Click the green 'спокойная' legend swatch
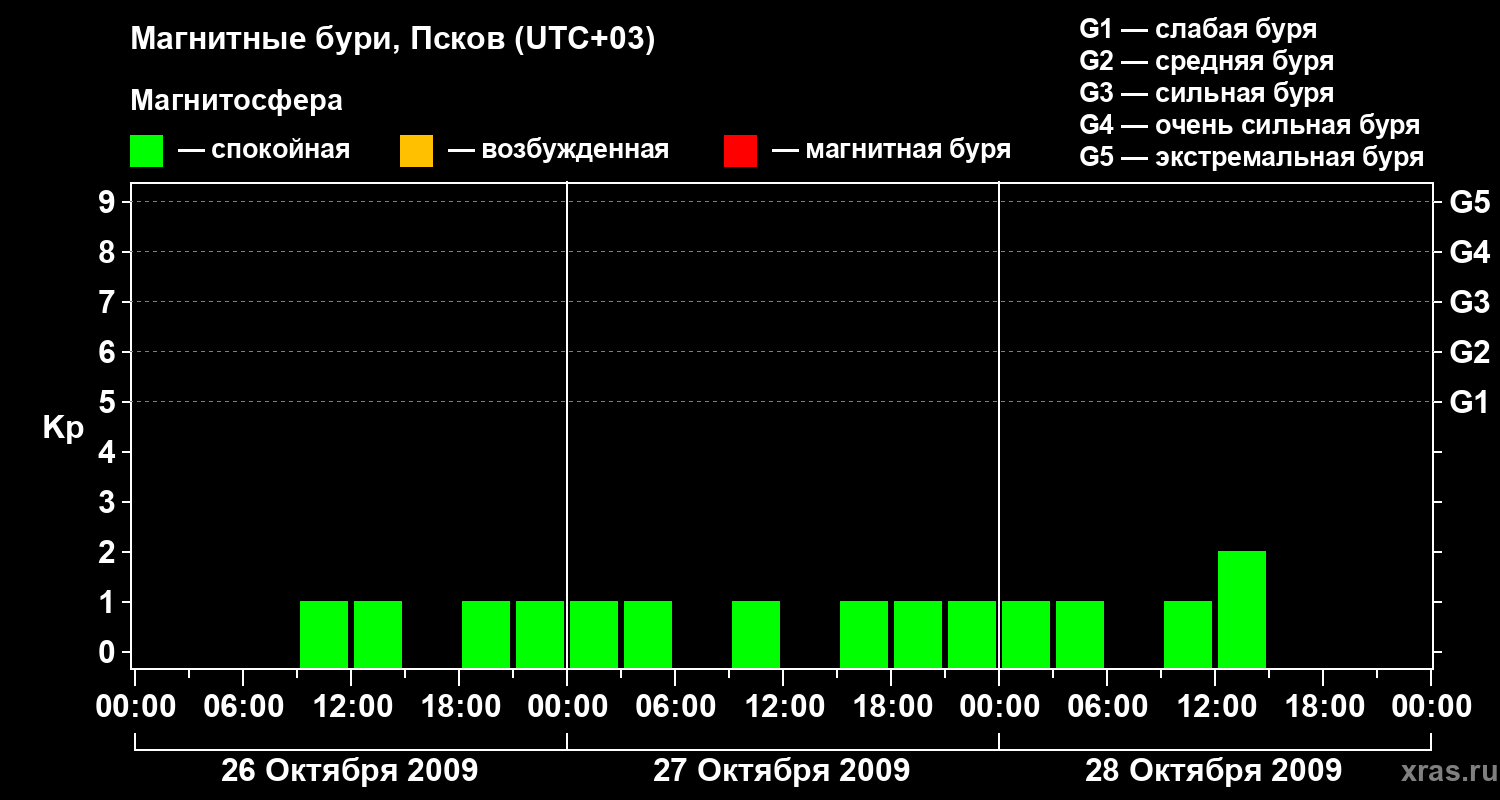 point(146,151)
